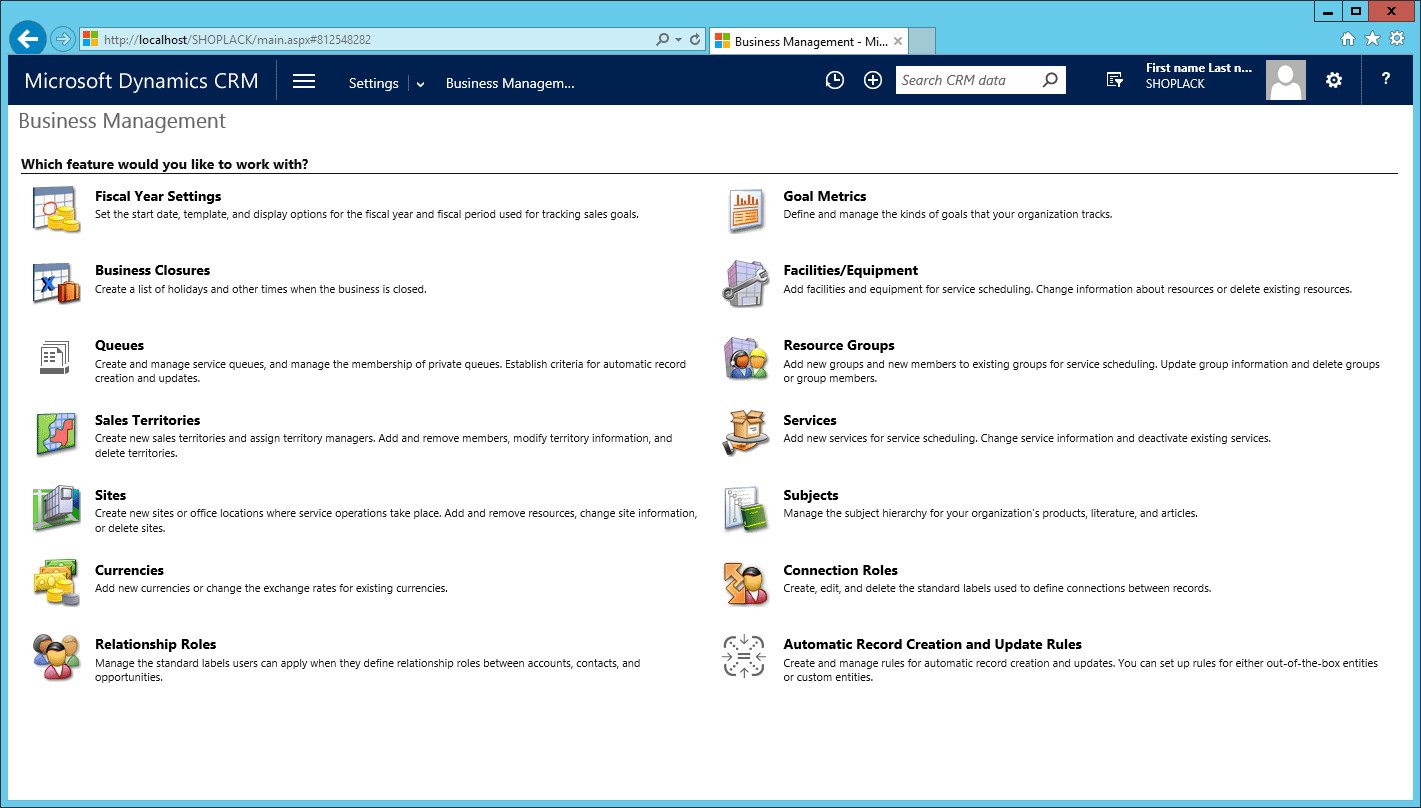Click the Business Closures icon
This screenshot has height=808, width=1421.
coord(56,284)
